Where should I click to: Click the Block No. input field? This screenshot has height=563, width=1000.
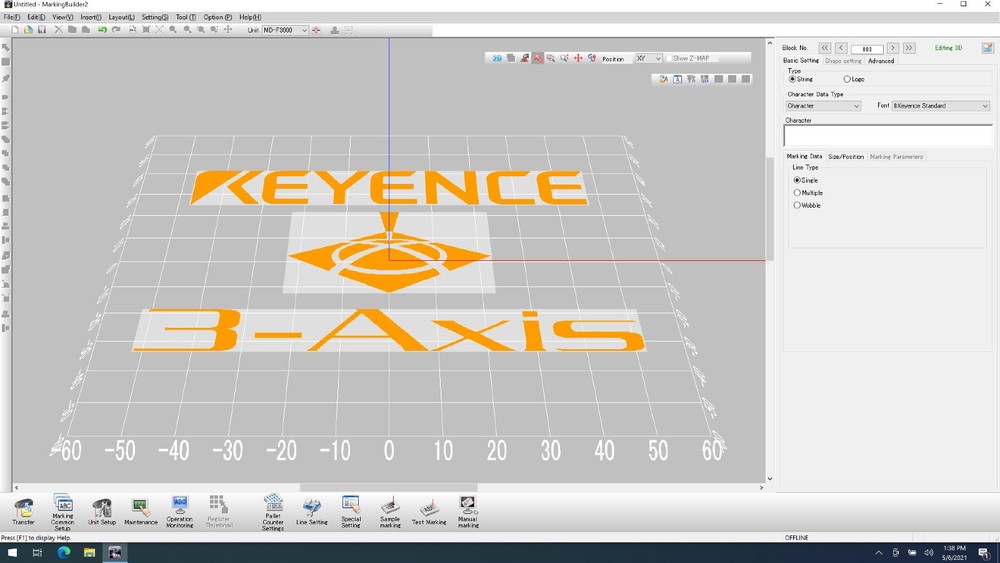867,48
